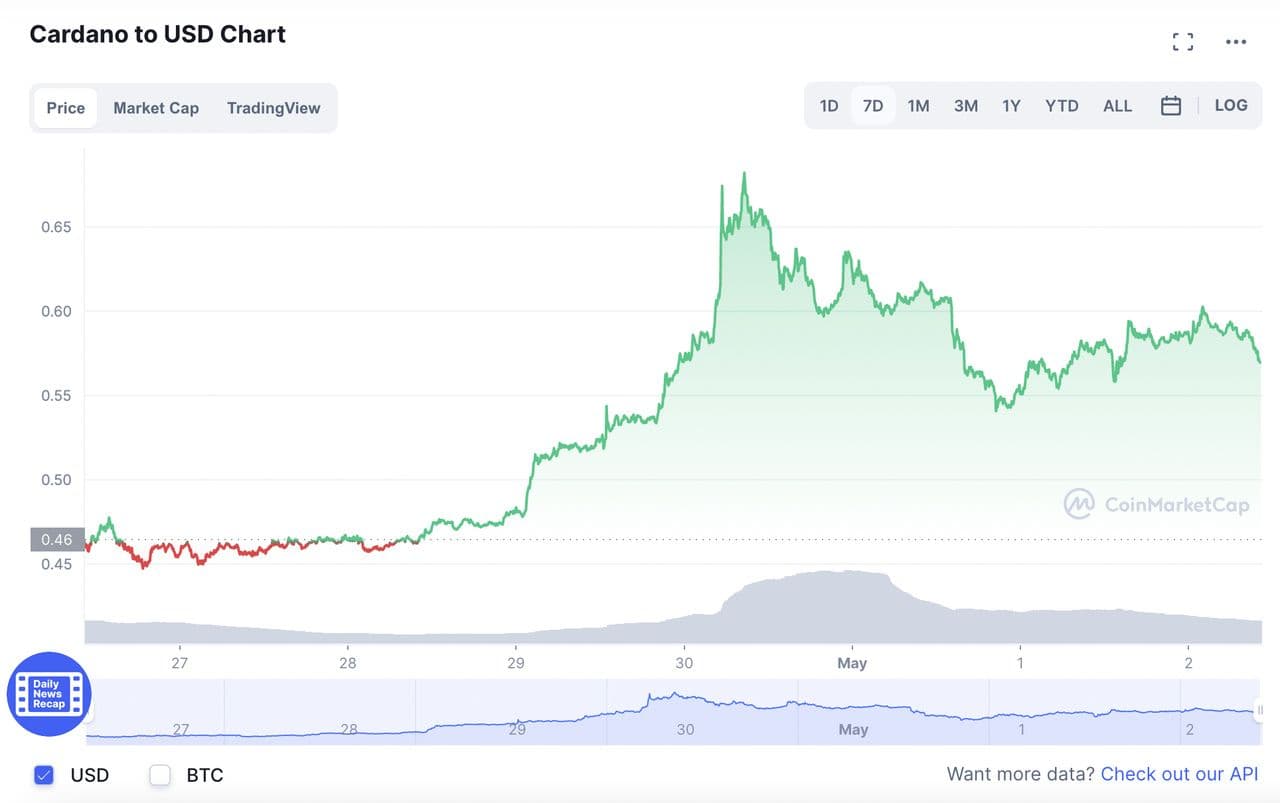Switch chart to 3M range
The width and height of the screenshot is (1280, 803).
coord(965,106)
